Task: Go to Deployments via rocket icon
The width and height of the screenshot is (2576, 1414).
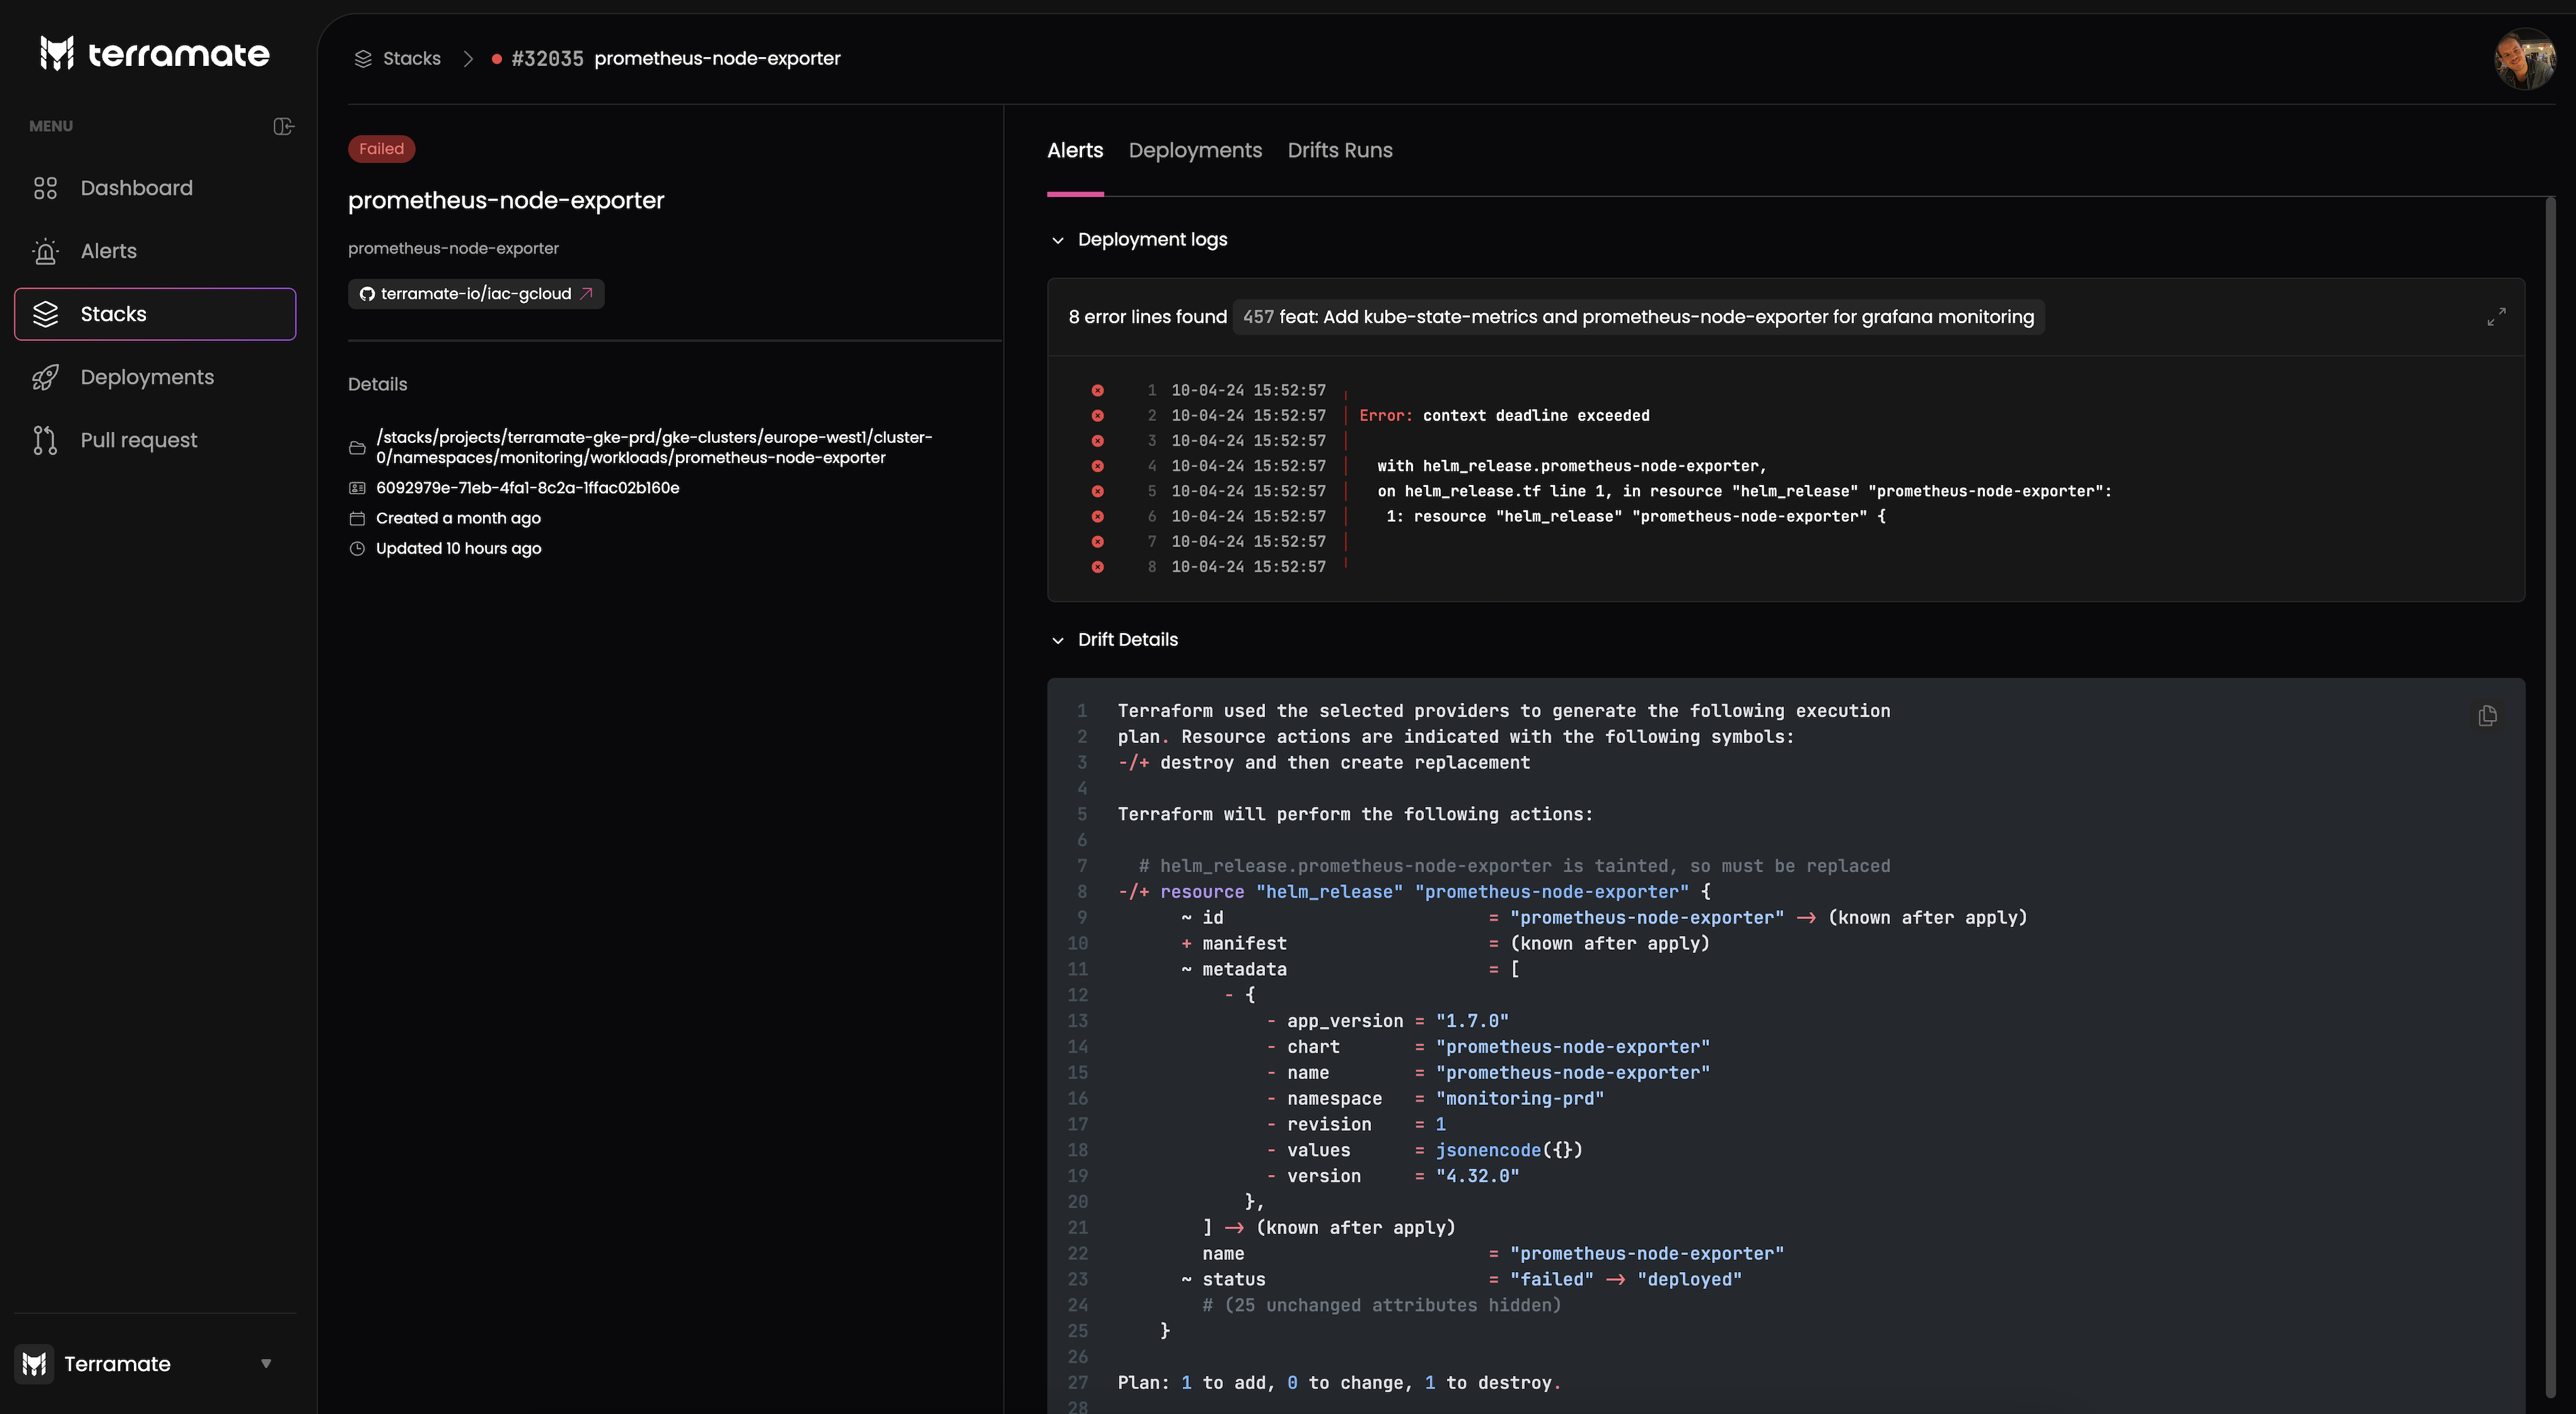Action: pyautogui.click(x=46, y=377)
